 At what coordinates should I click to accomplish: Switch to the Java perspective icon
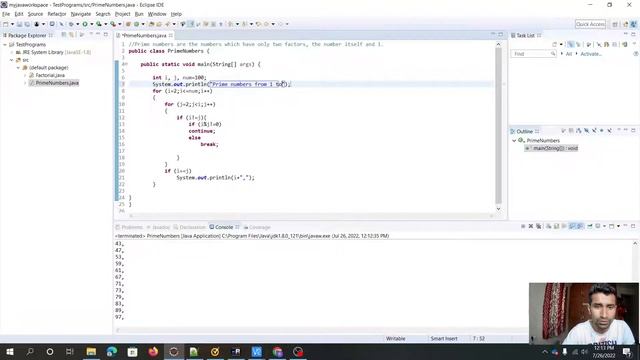633,24
